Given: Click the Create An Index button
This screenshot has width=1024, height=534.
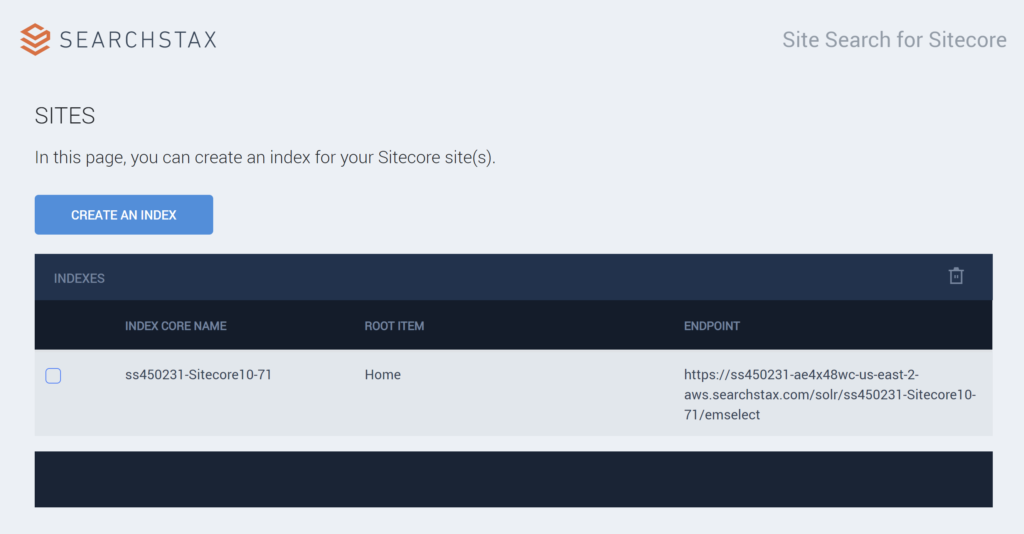Looking at the screenshot, I should 123,215.
